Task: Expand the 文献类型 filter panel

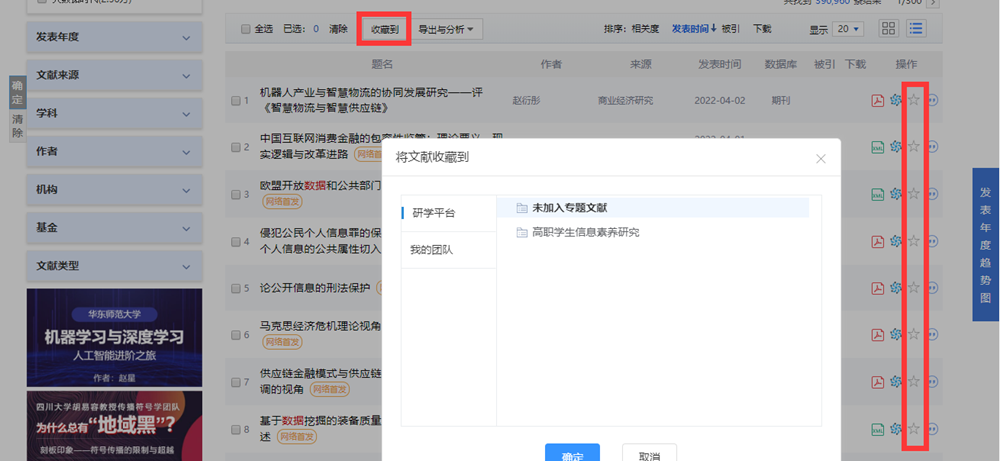Action: [x=114, y=266]
